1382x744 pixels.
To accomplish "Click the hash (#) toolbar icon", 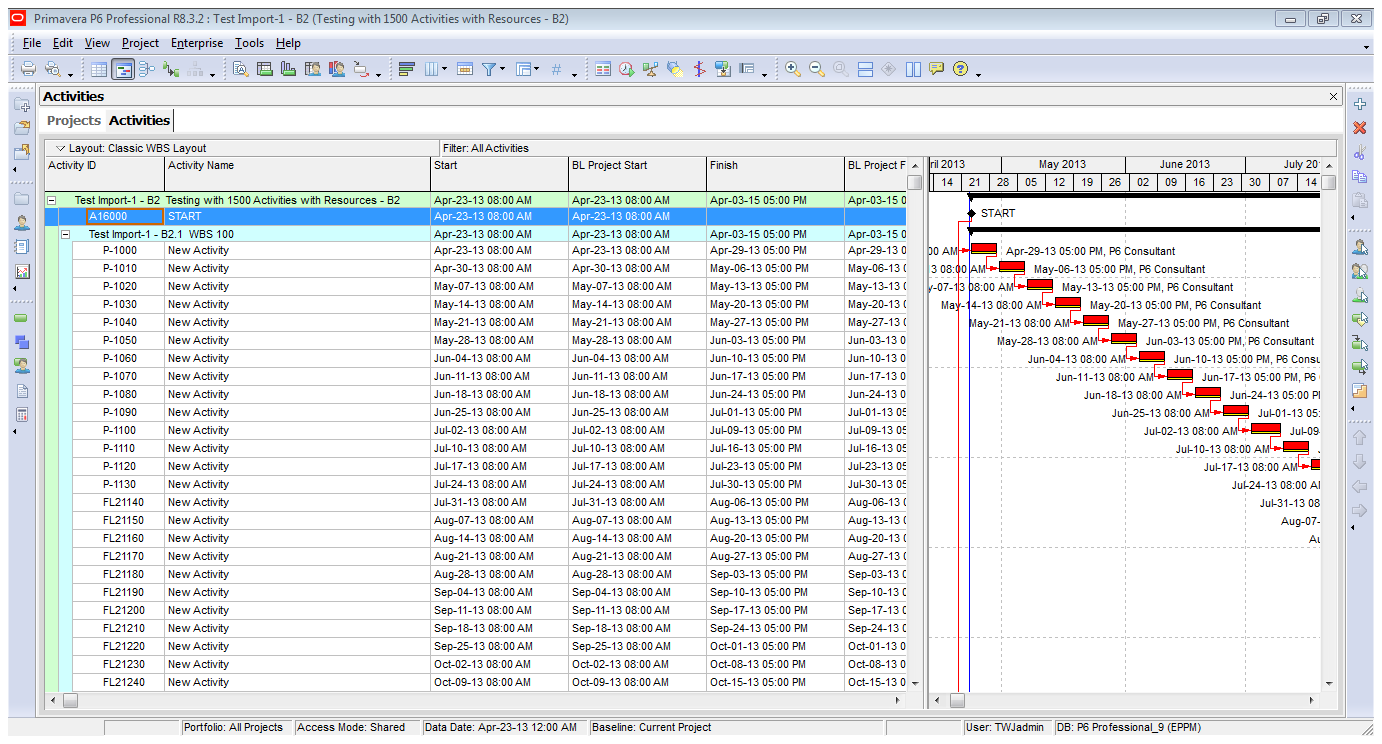I will click(556, 69).
